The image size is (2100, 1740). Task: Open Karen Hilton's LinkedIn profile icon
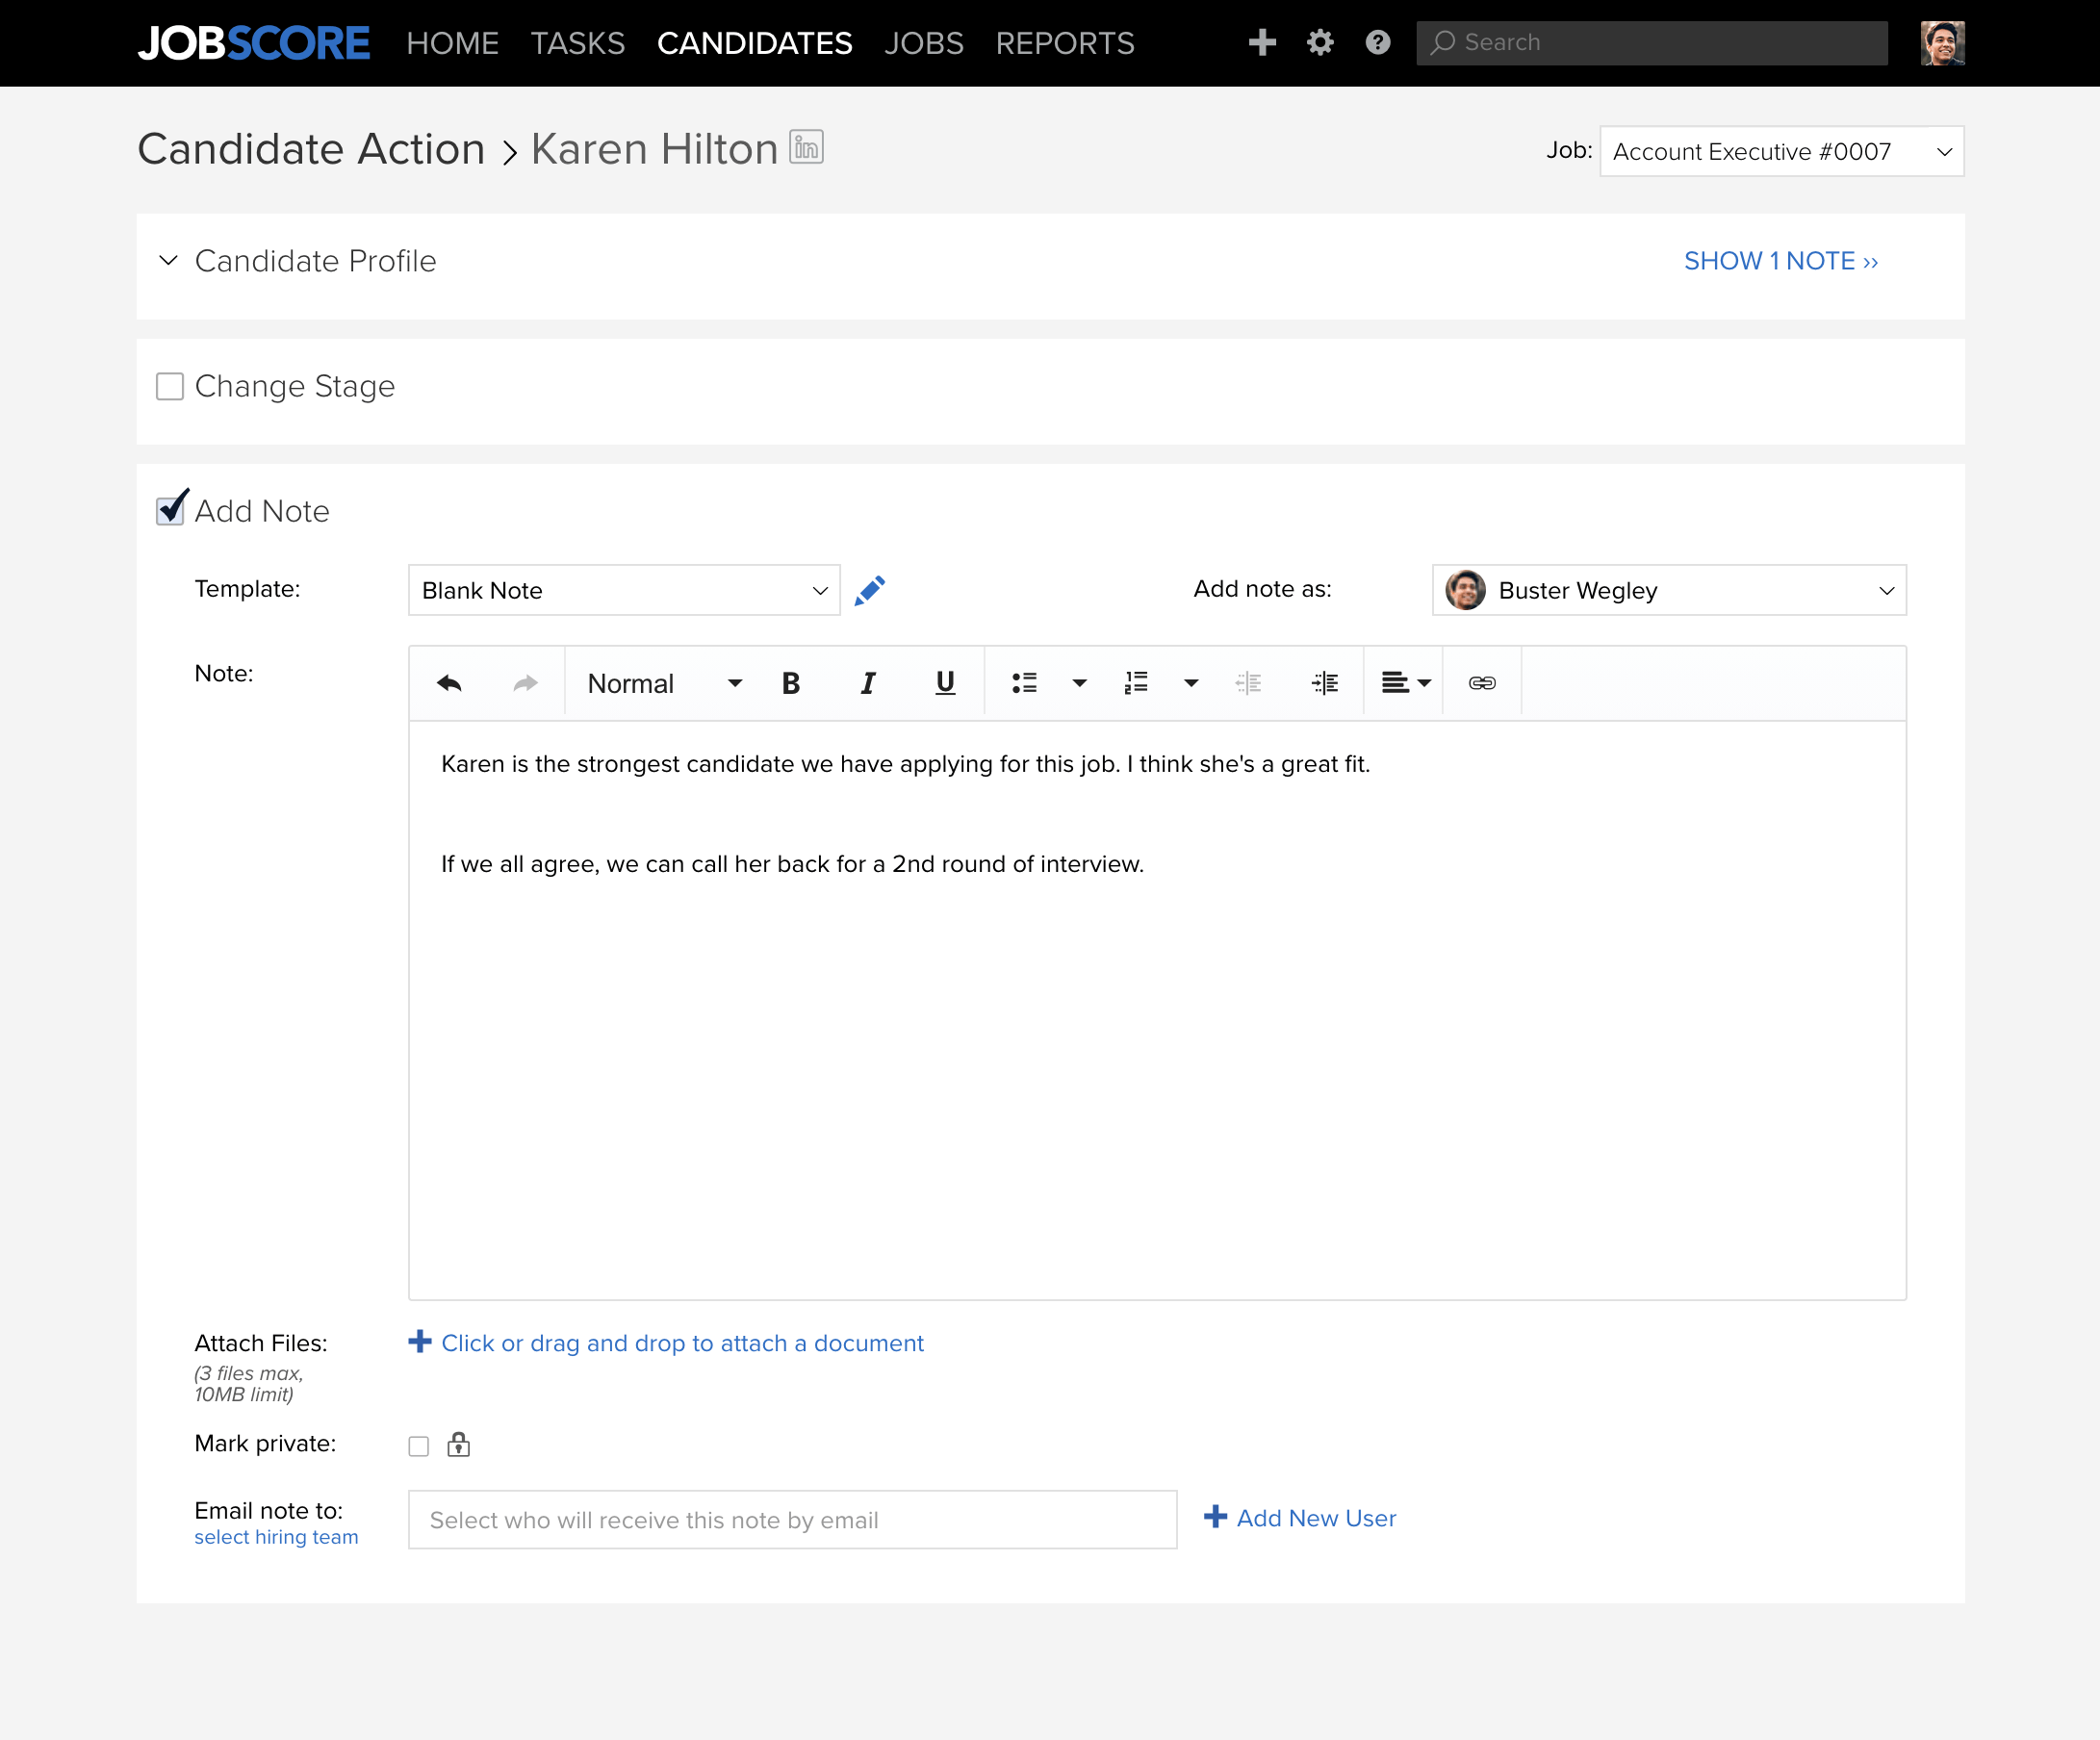(806, 147)
